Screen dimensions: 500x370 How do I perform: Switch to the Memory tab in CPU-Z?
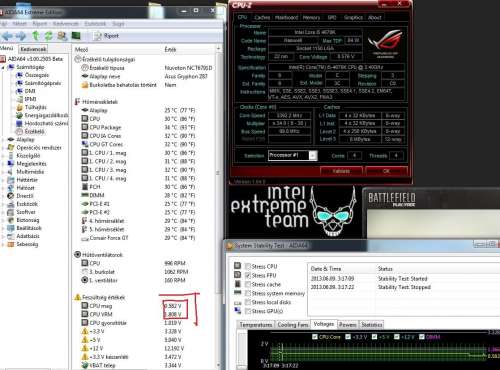point(311,17)
